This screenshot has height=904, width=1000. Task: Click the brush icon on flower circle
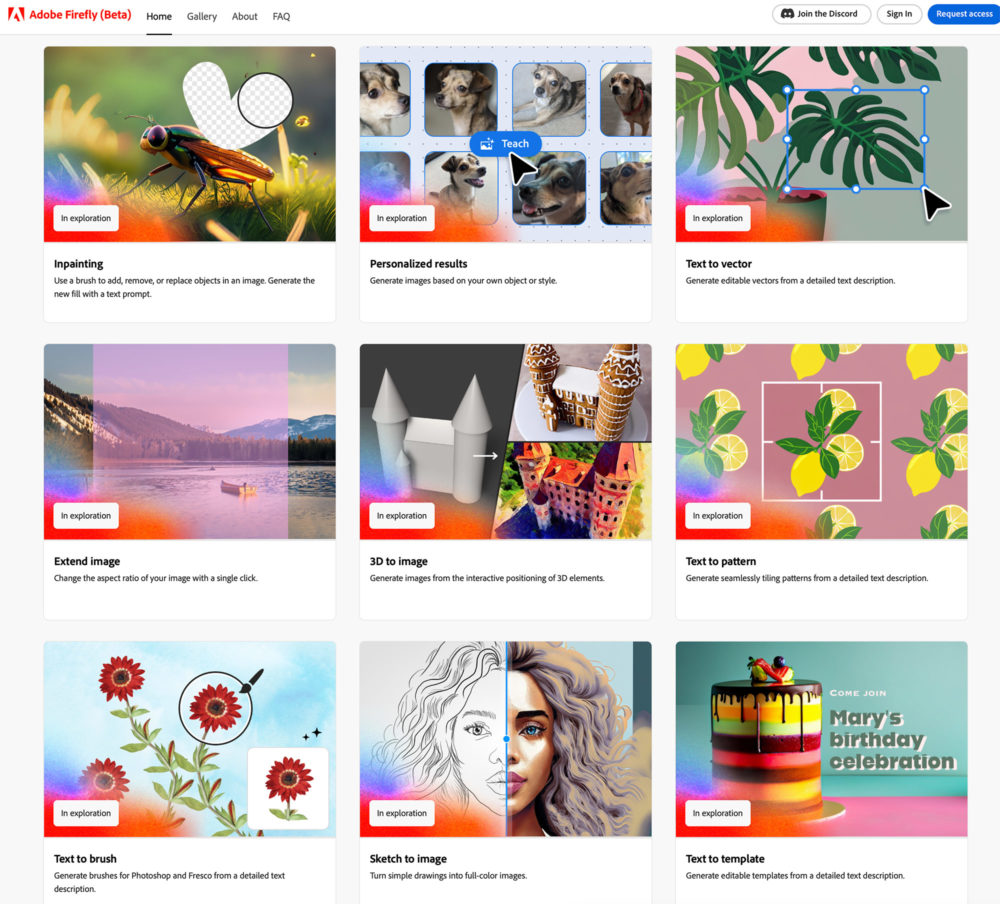coord(251,680)
